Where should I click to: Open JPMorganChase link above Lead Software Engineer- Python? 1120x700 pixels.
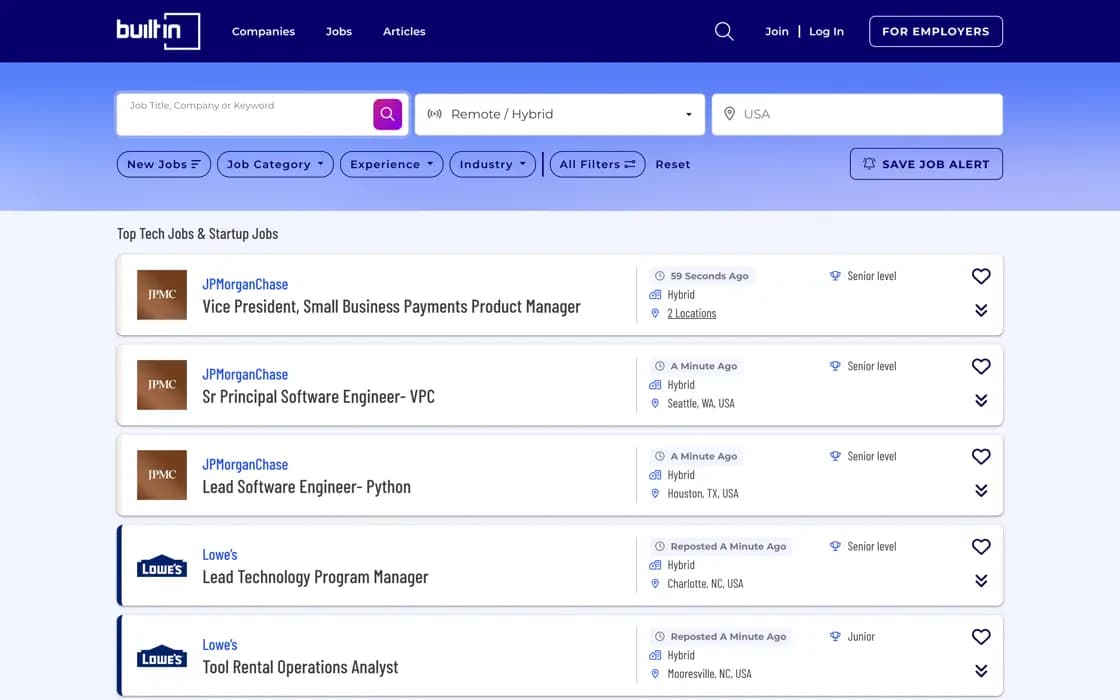pyautogui.click(x=245, y=464)
